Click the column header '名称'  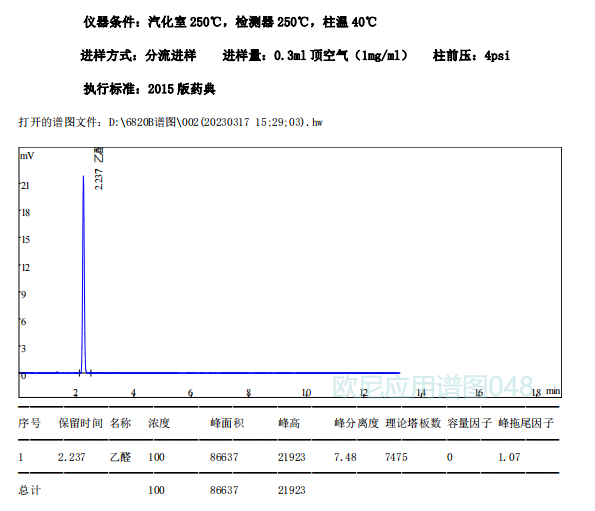tap(120, 423)
